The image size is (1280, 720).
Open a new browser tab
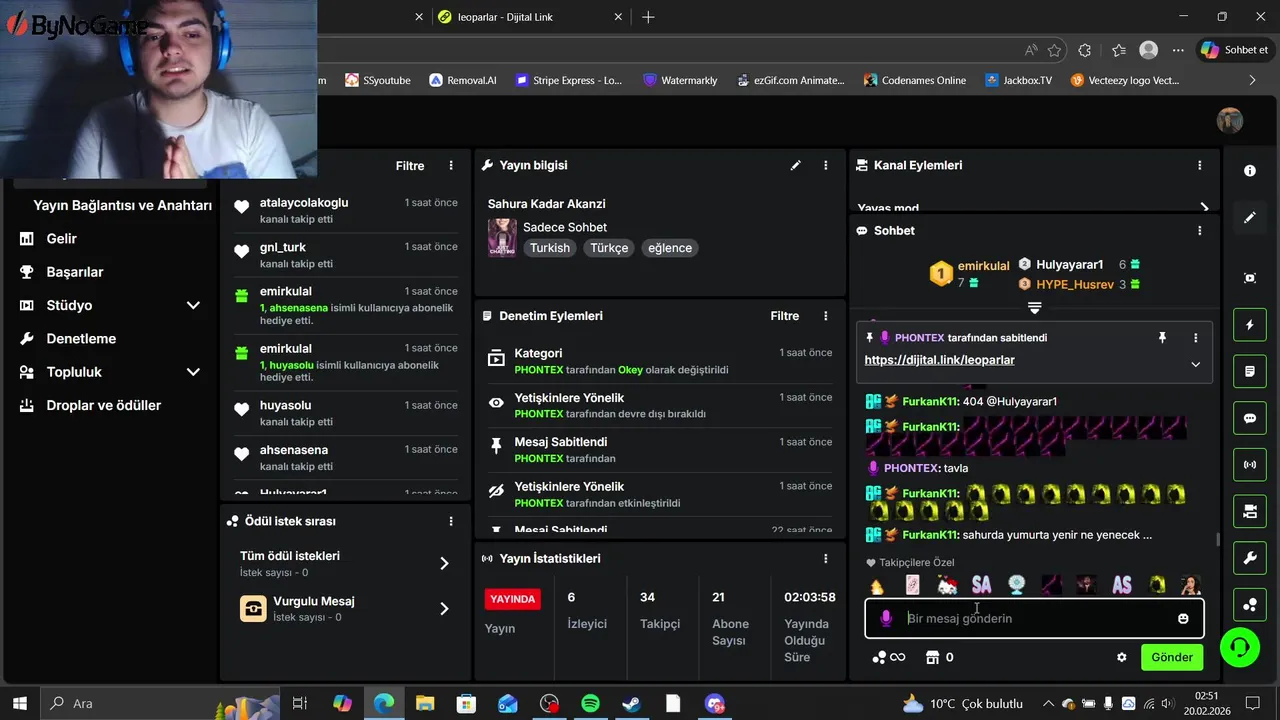coord(648,17)
